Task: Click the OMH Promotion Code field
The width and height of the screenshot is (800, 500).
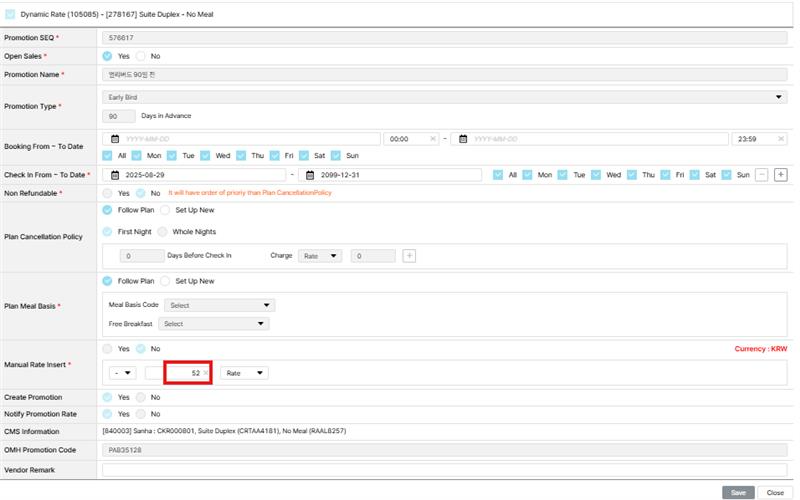Action: coord(444,450)
